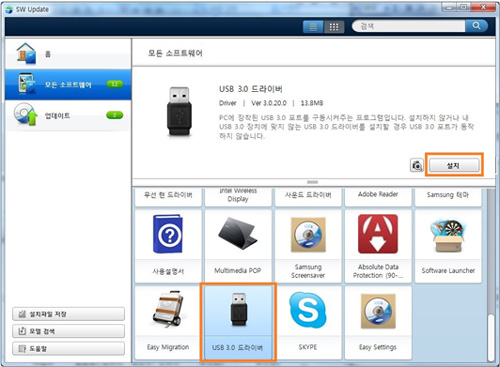Viewport: 500px width, 367px height.
Task: Select the Samsung Screensaver tile
Action: [x=308, y=246]
